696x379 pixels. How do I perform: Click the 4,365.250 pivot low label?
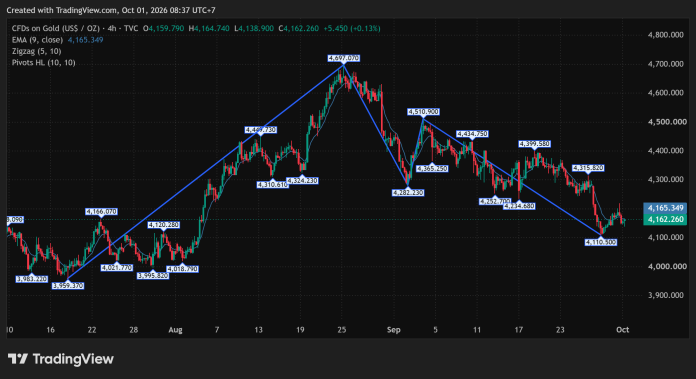coord(432,169)
